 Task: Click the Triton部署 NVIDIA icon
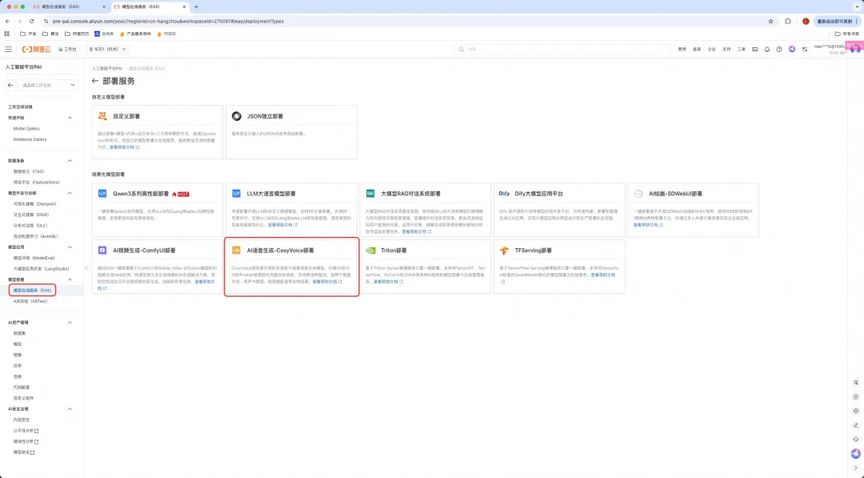[371, 251]
